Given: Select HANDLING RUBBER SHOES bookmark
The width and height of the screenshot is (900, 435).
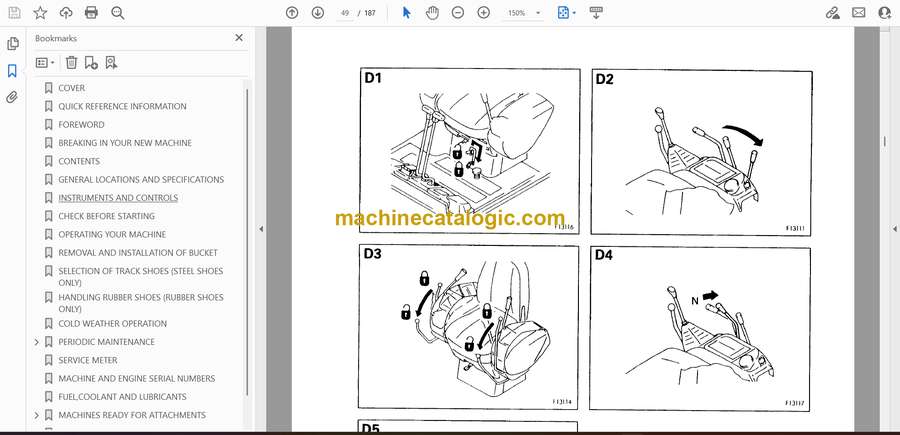Looking at the screenshot, I should (141, 303).
